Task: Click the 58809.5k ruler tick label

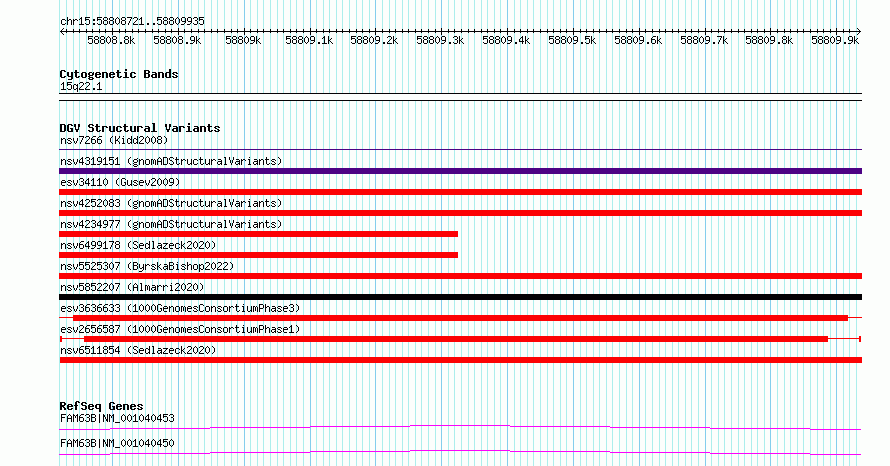Action: click(572, 40)
